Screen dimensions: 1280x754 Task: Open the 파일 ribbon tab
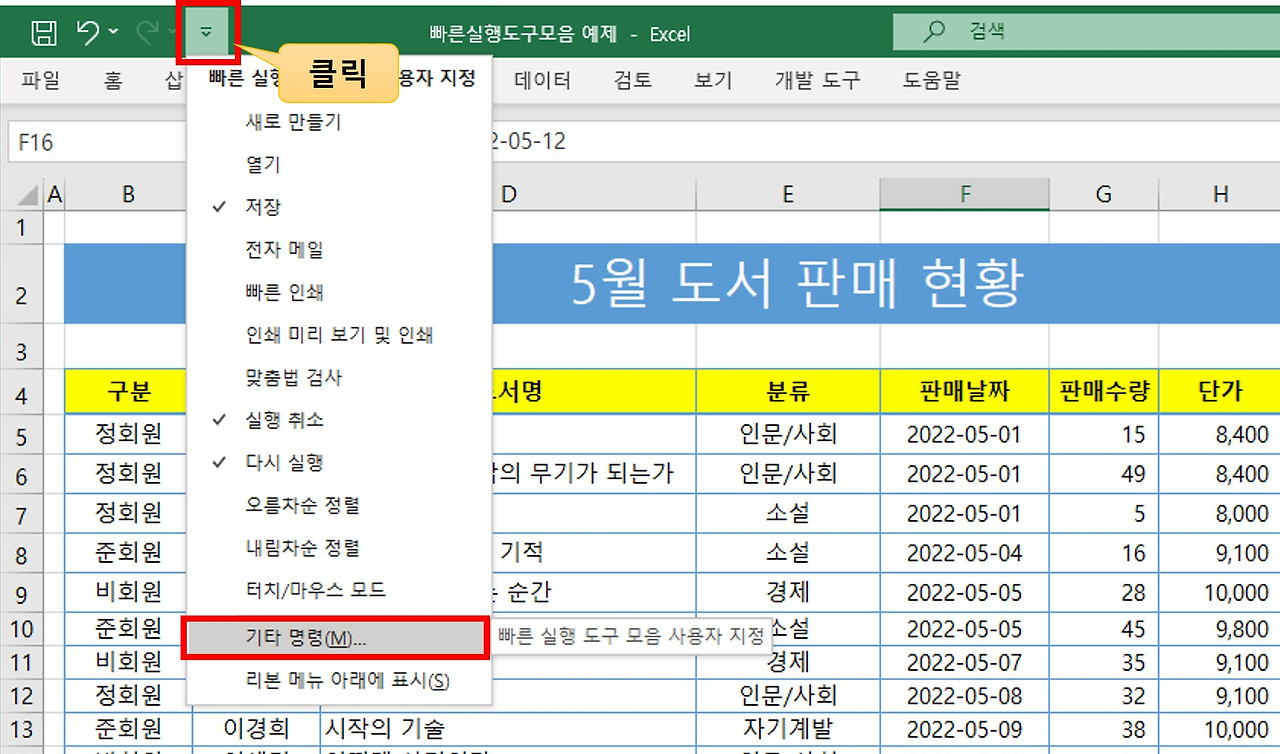(39, 81)
